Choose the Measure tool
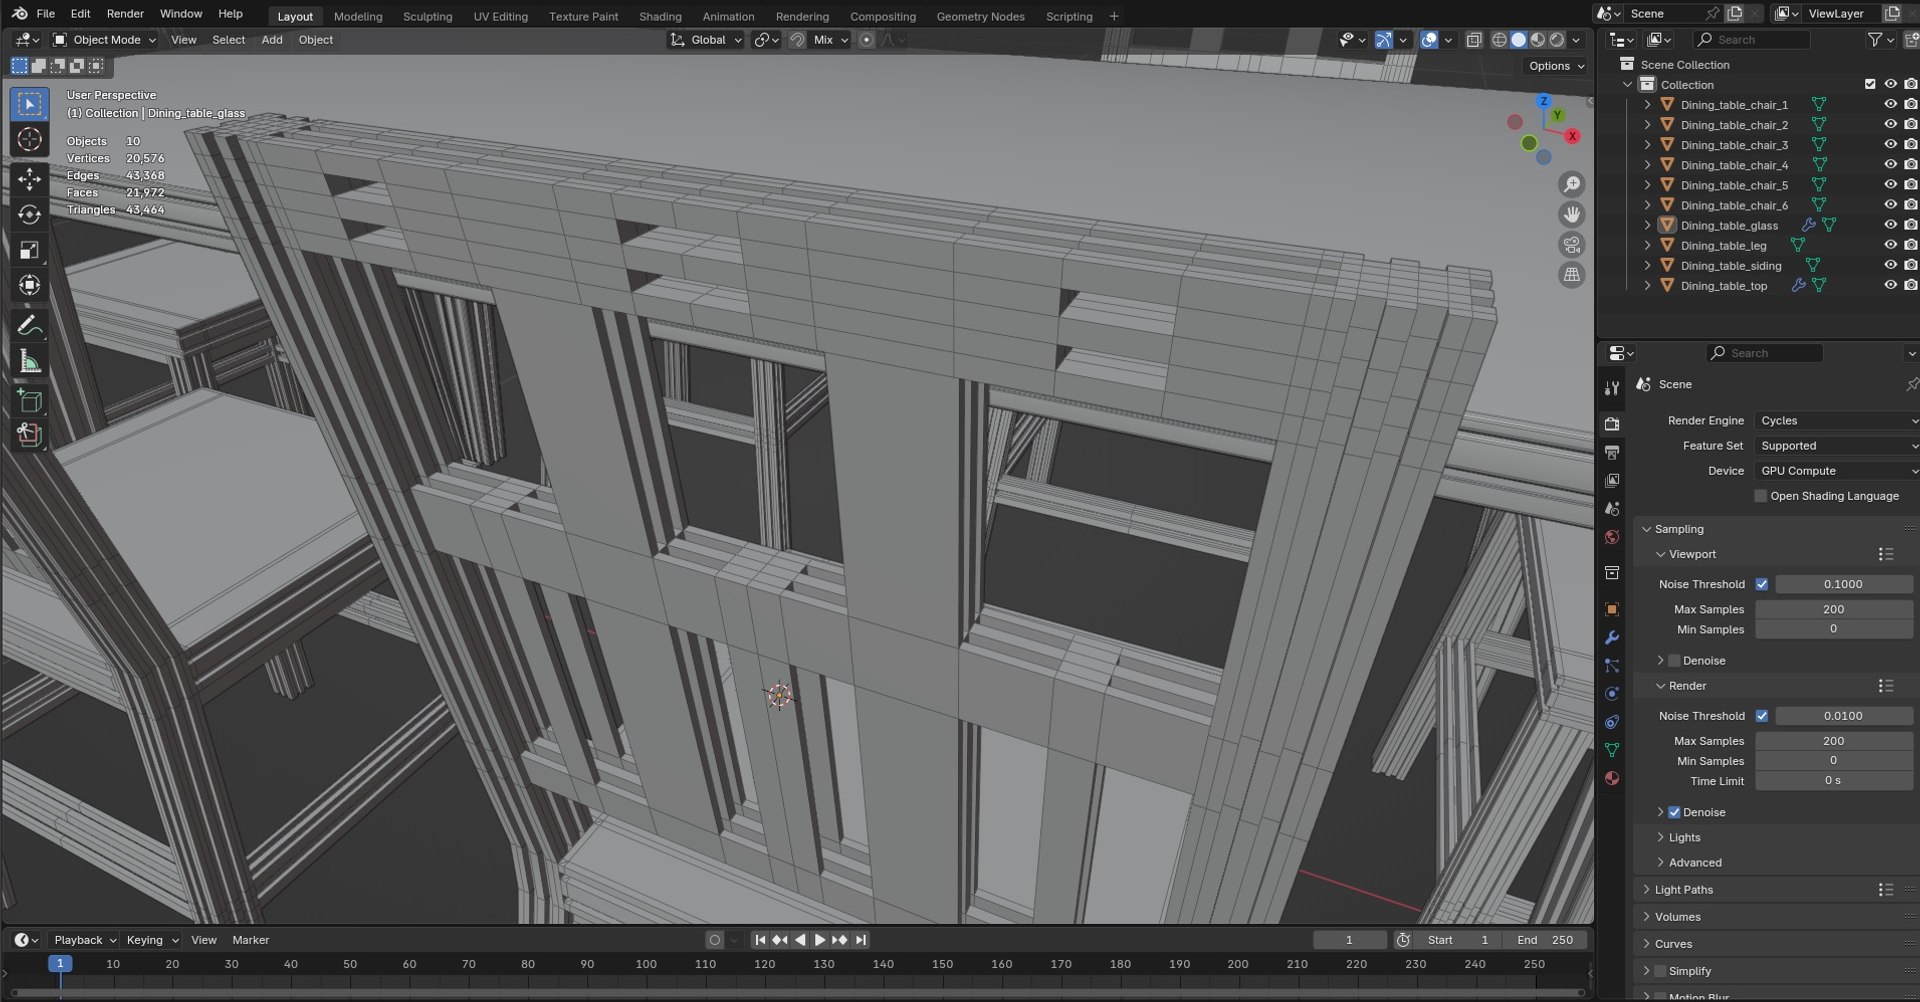The image size is (1920, 1002). 29,361
